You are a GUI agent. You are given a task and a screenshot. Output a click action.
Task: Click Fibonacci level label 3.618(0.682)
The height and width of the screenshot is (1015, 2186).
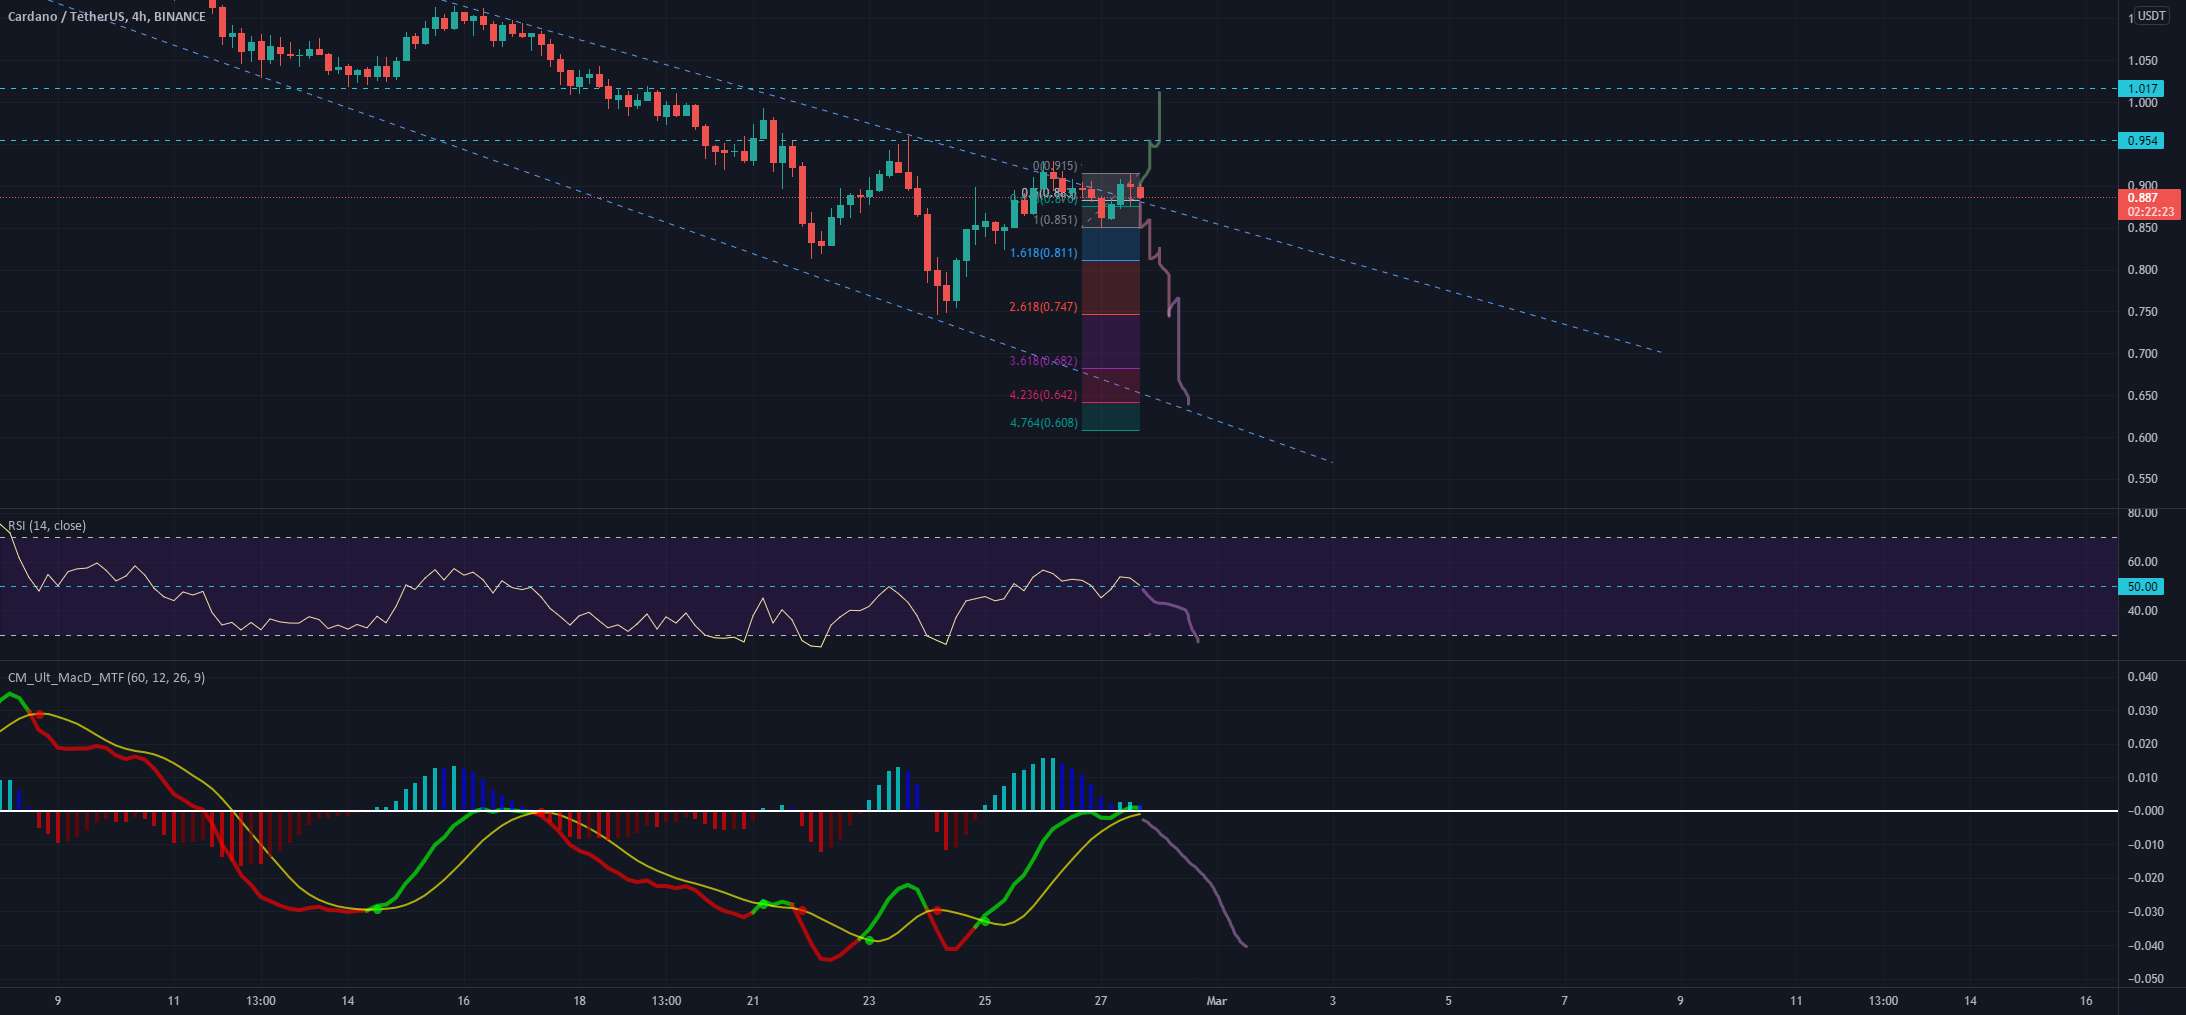(1044, 361)
